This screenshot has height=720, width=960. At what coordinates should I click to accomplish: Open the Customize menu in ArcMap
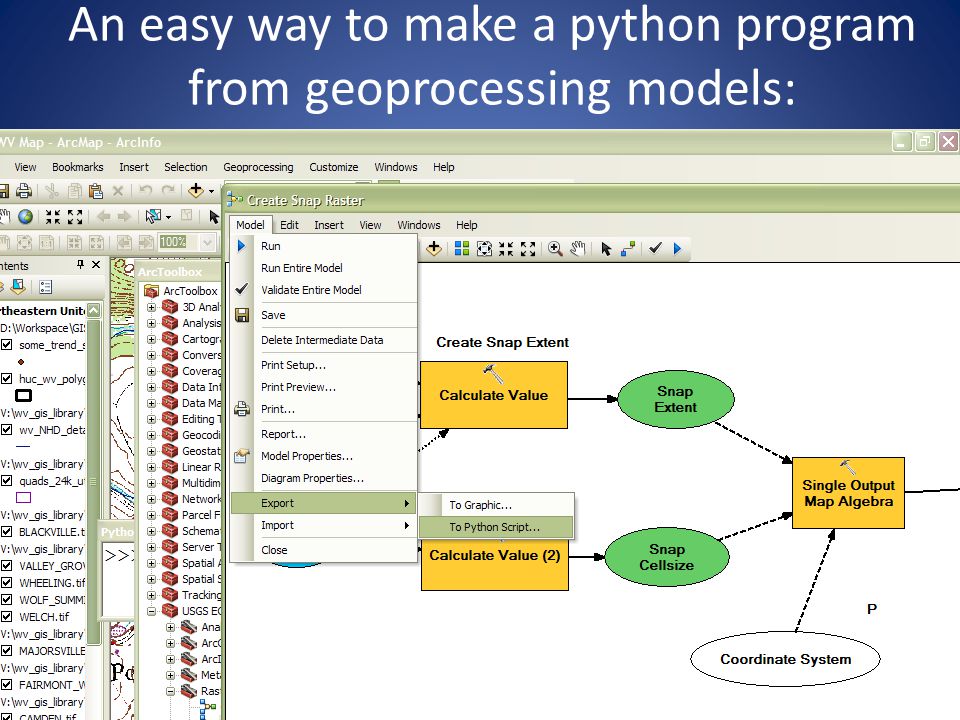coord(334,167)
